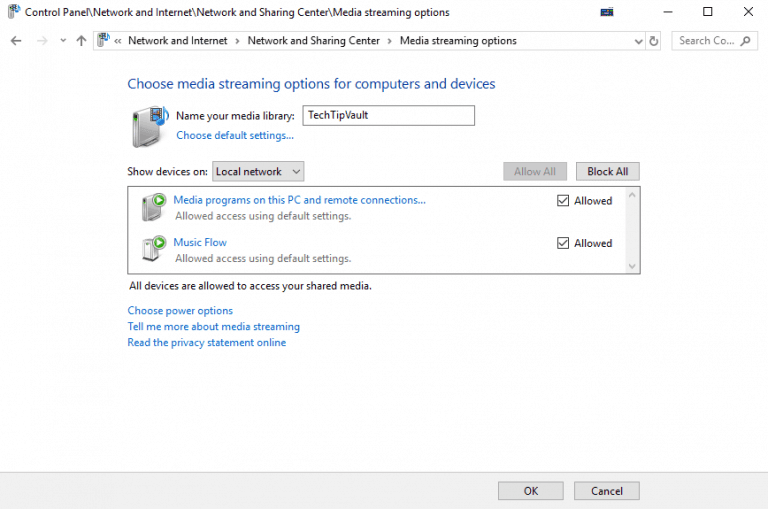
Task: Confirm with the OK button
Action: click(x=530, y=491)
